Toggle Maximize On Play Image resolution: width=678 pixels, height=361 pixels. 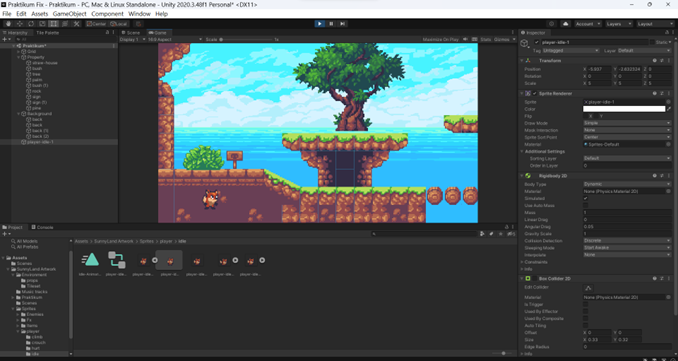(441, 39)
